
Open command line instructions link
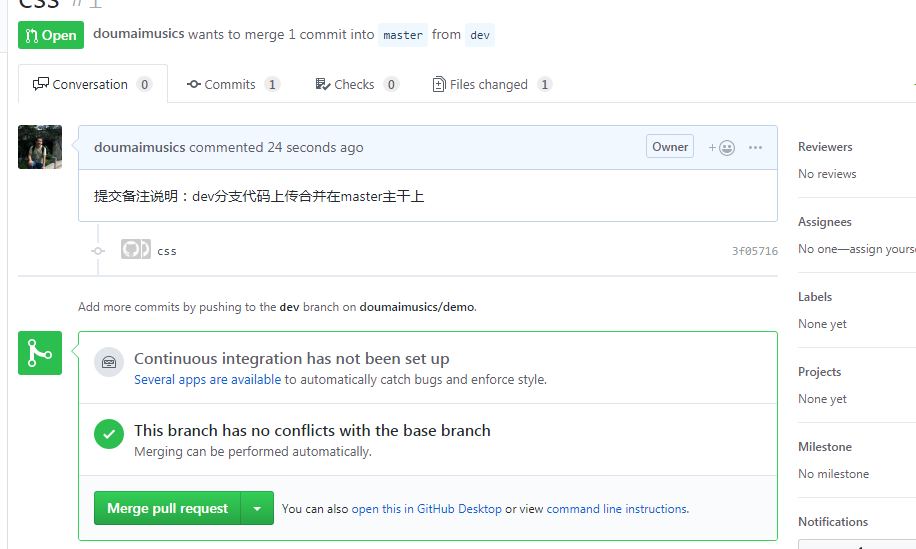[616, 509]
